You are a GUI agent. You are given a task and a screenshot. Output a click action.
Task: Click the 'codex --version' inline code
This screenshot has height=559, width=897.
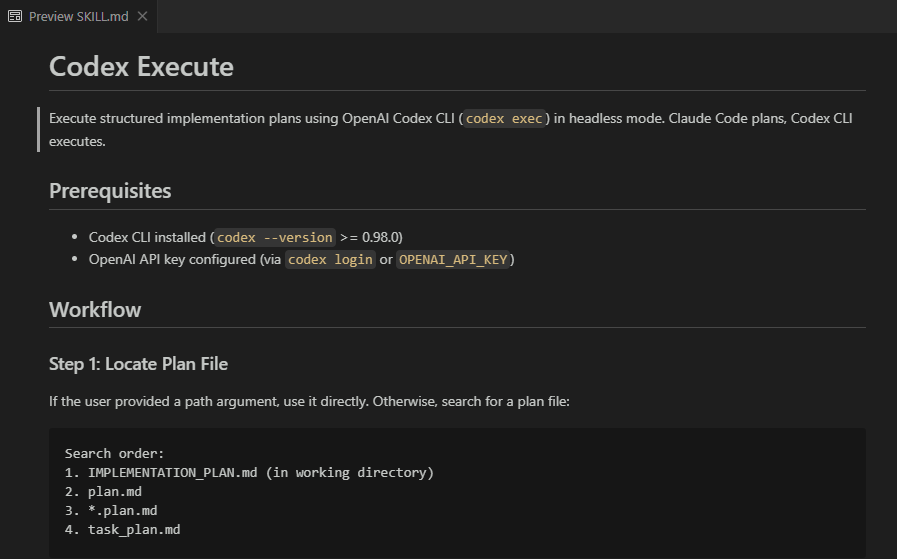coord(275,237)
